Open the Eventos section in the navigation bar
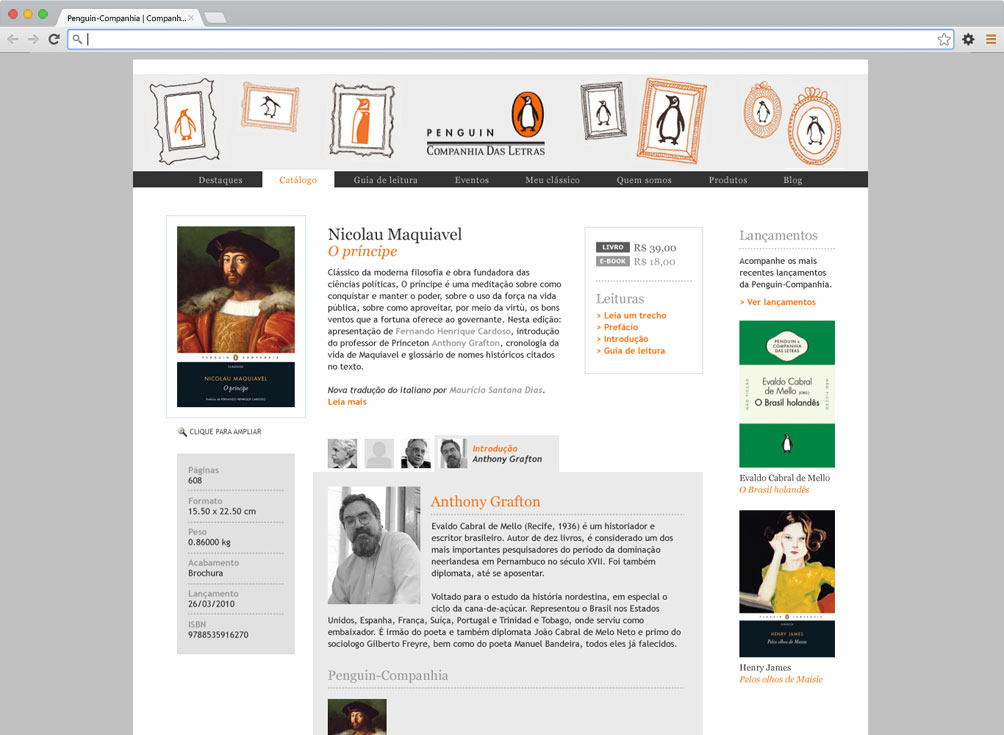1004x735 pixels. [471, 180]
